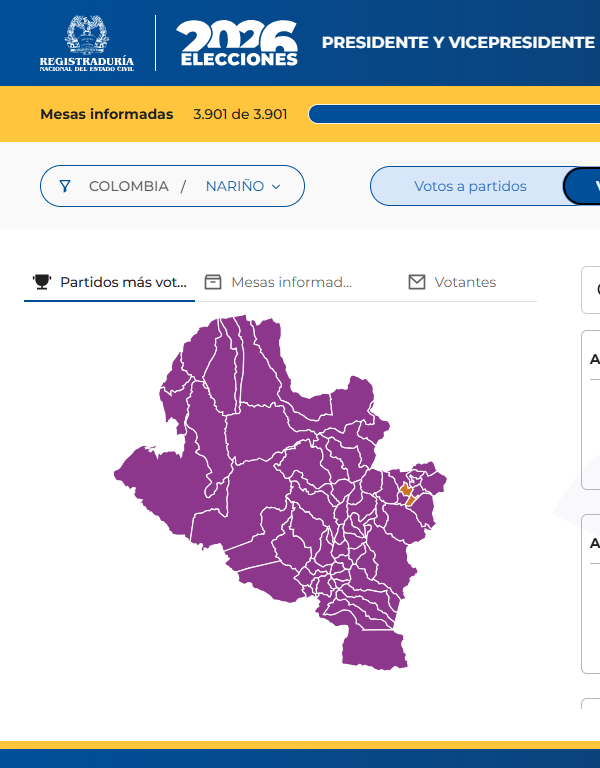Viewport: 600px width, 768px height.
Task: Open the Mesas informadas tab
Action: [278, 283]
